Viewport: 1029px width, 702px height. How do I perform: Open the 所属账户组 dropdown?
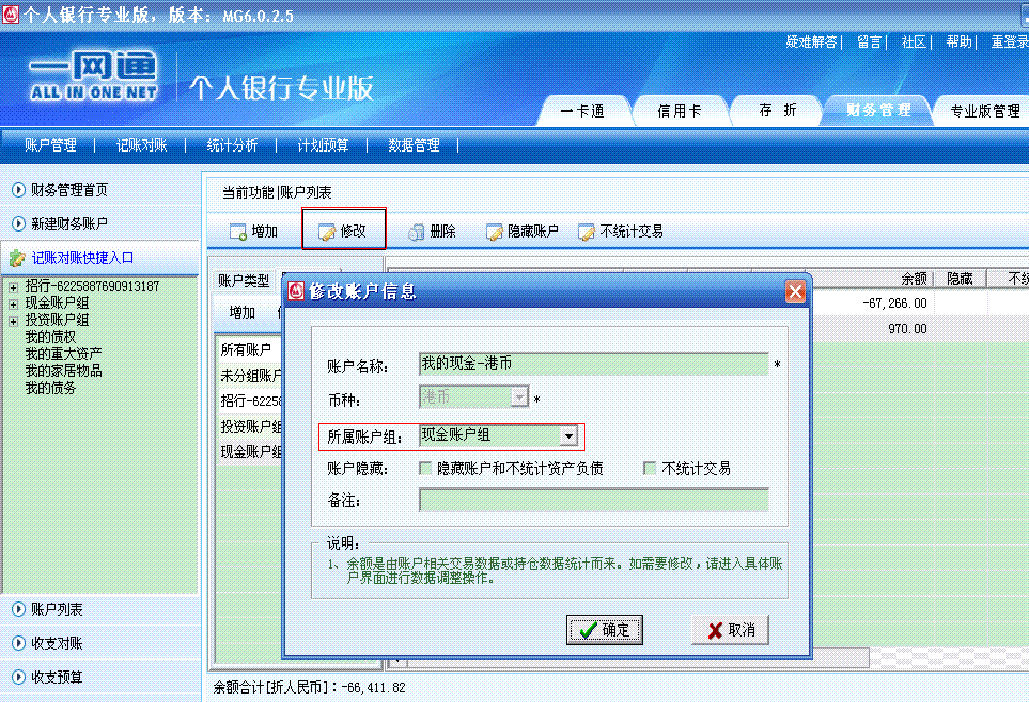click(x=568, y=436)
